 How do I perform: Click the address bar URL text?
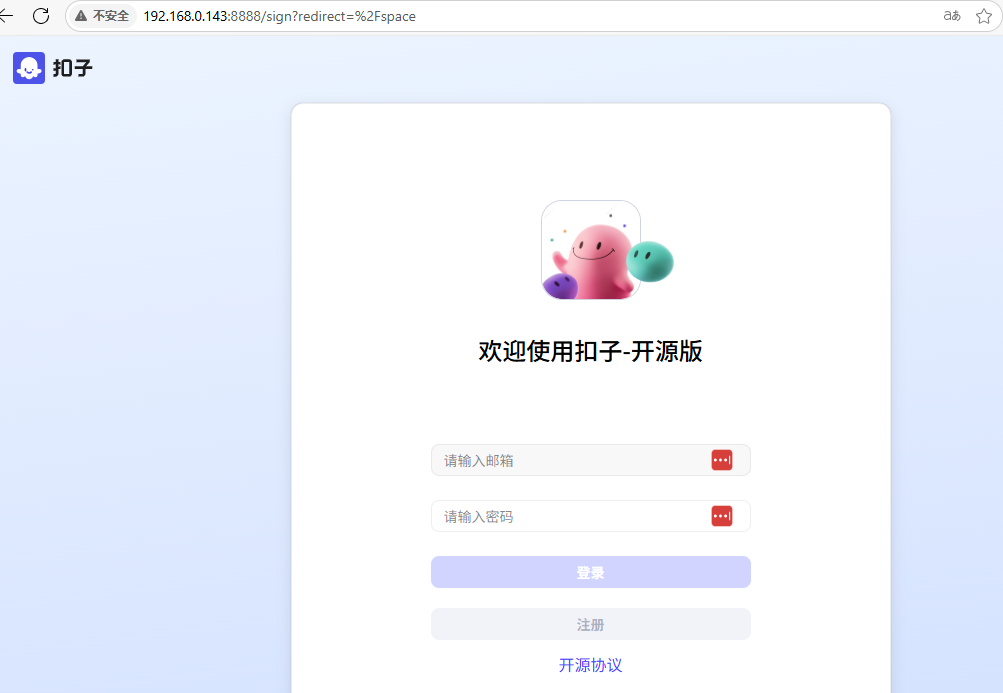coord(280,17)
